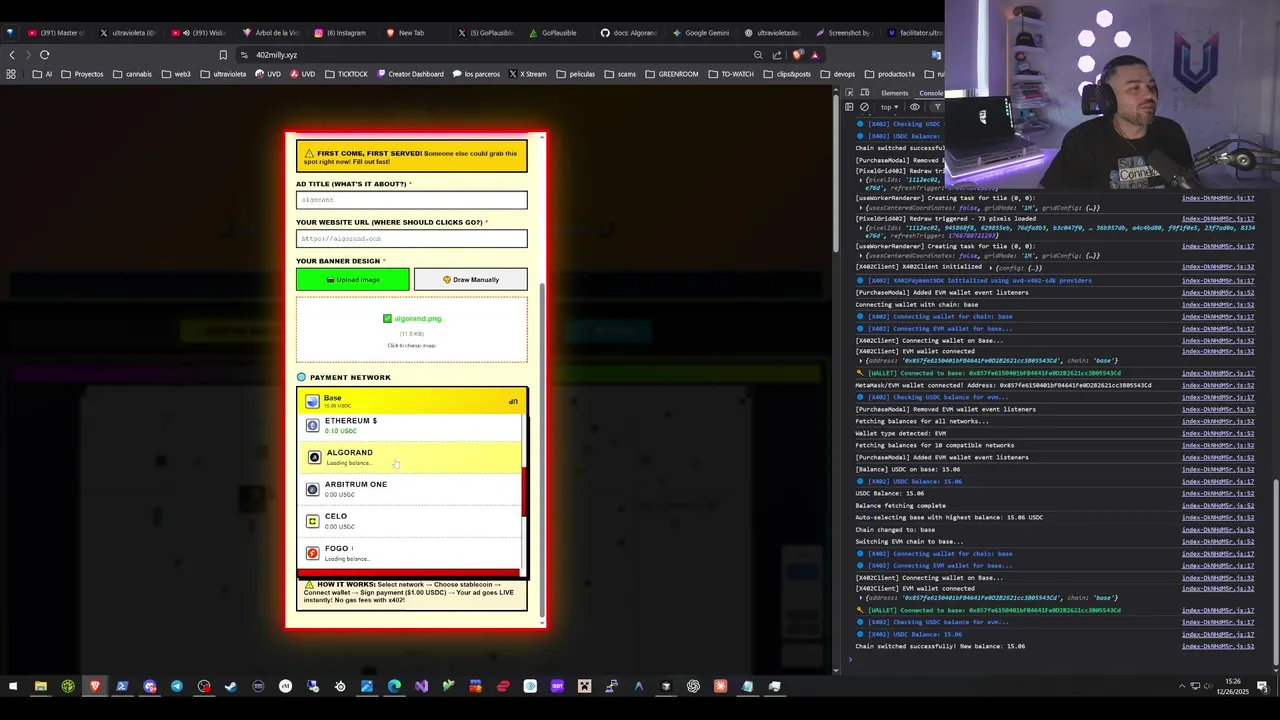Viewport: 1280px width, 720px height.
Task: Select the Fogo network option
Action: pyautogui.click(x=410, y=553)
